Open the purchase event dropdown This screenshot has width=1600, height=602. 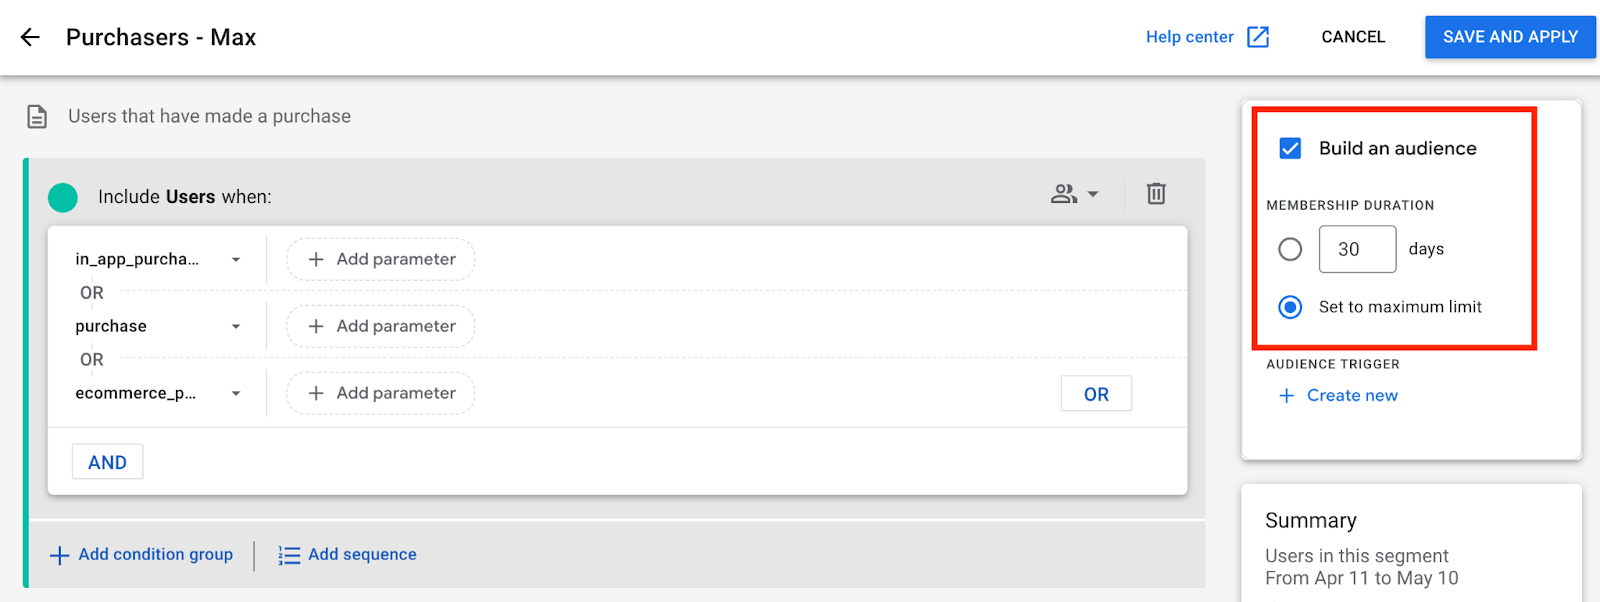coord(236,327)
